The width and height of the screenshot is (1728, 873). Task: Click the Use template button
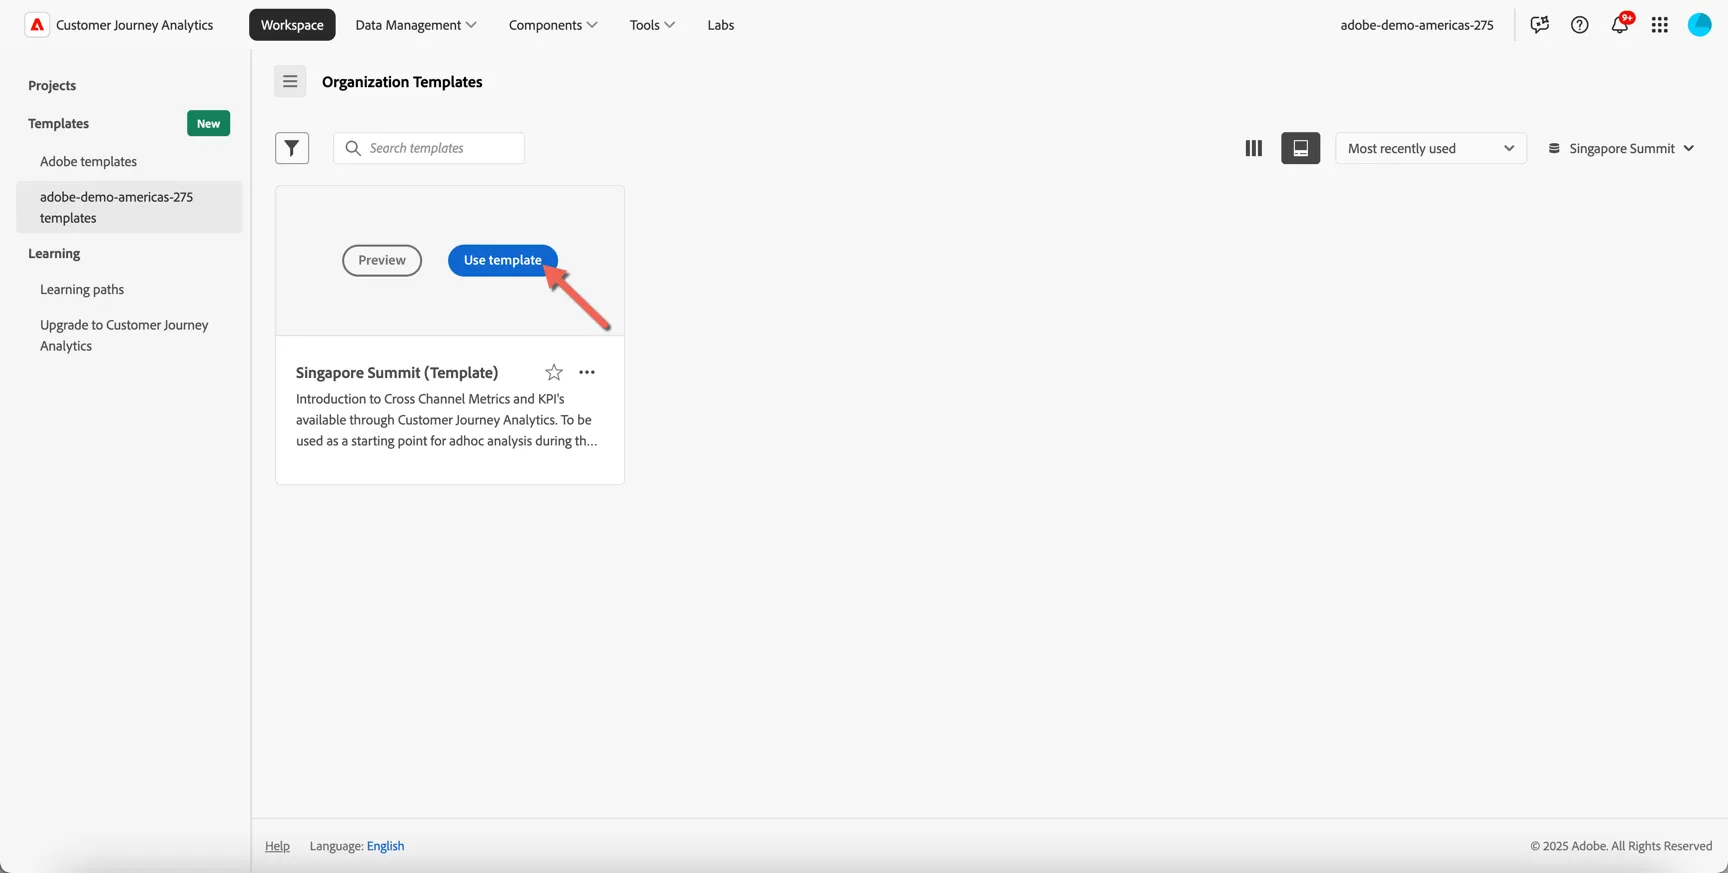tap(503, 260)
